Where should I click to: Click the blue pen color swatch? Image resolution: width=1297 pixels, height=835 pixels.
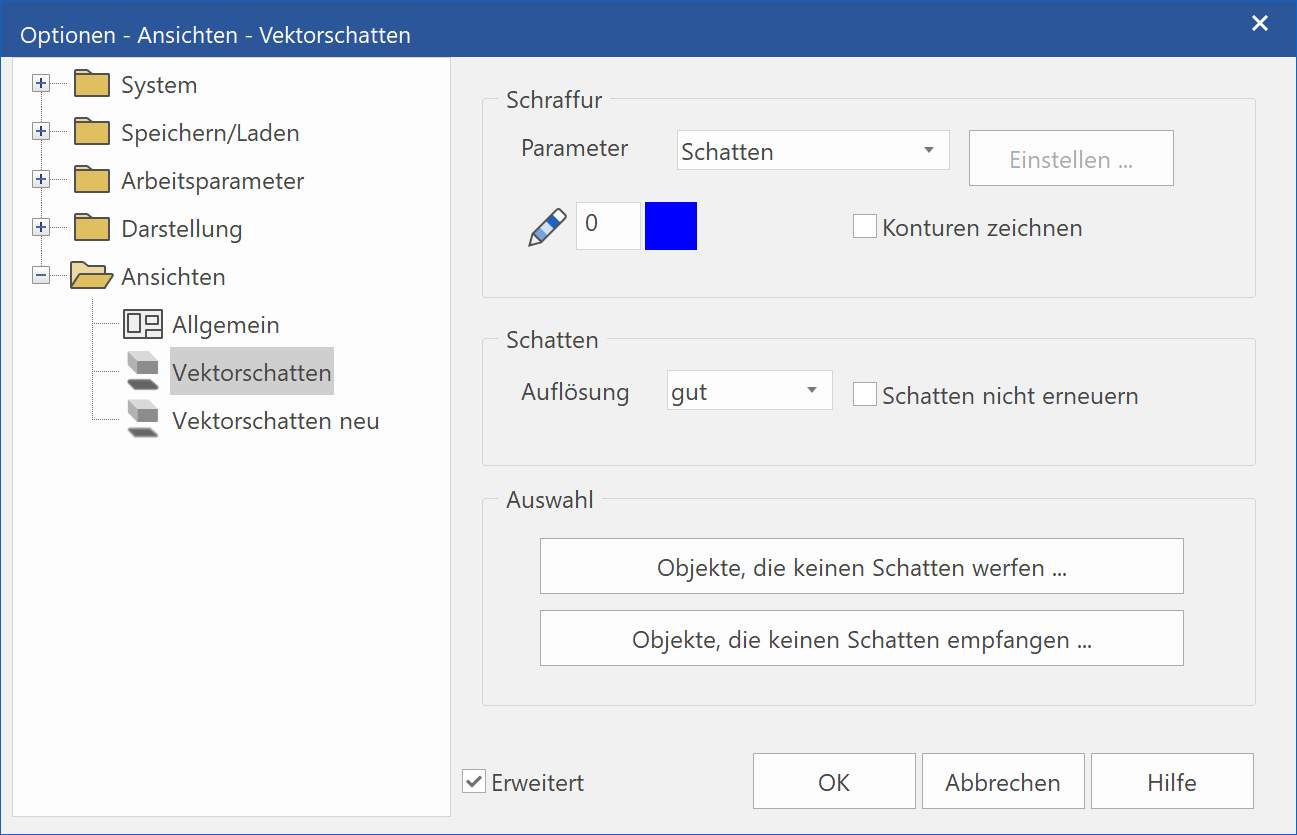[671, 225]
